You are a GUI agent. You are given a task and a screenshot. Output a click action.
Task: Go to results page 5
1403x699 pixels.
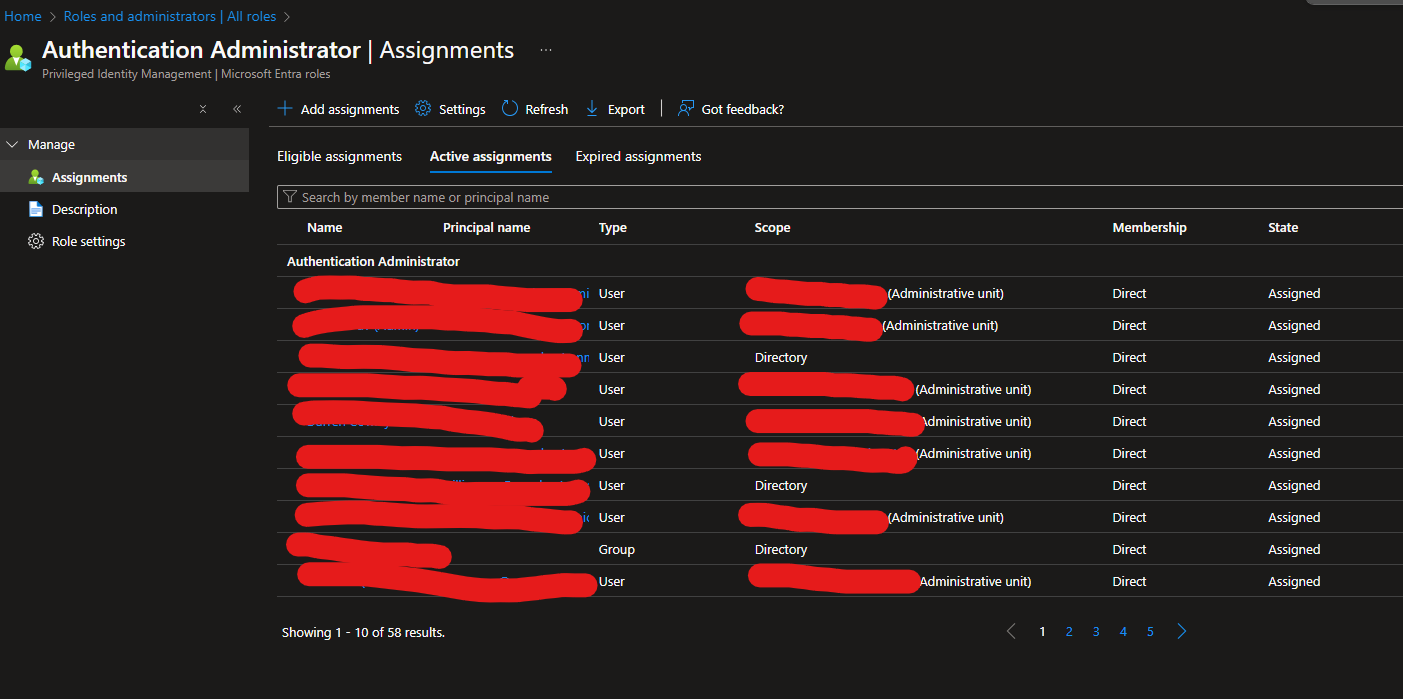coord(1150,631)
